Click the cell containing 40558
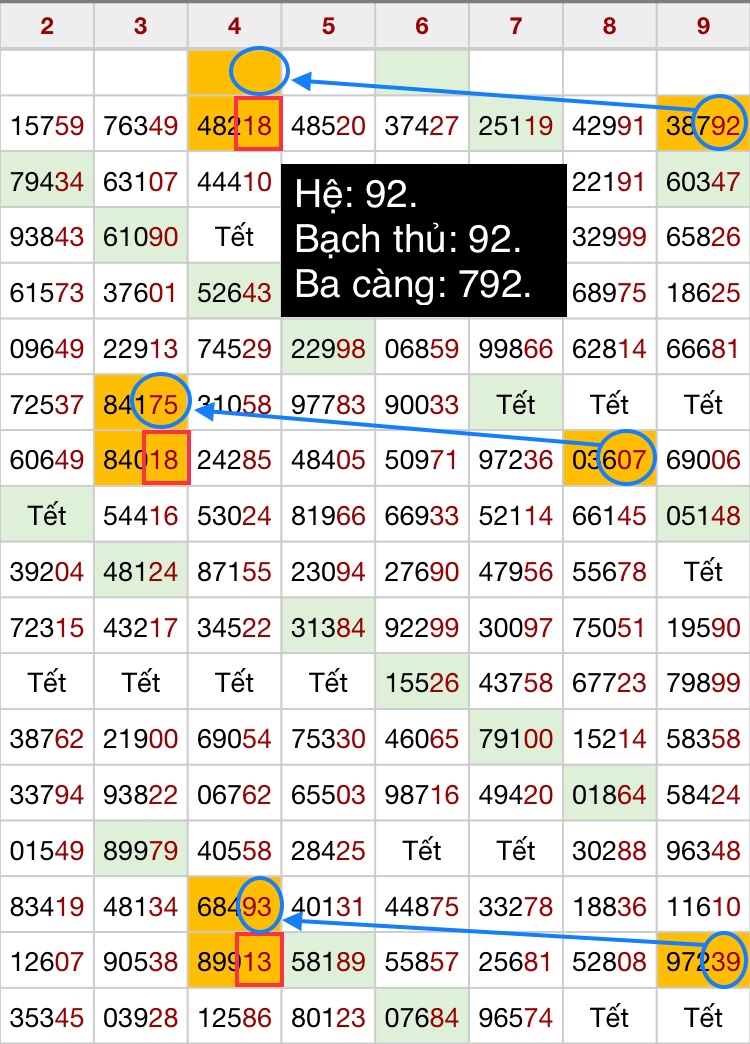Viewport: 750px width, 1044px height. coord(234,850)
